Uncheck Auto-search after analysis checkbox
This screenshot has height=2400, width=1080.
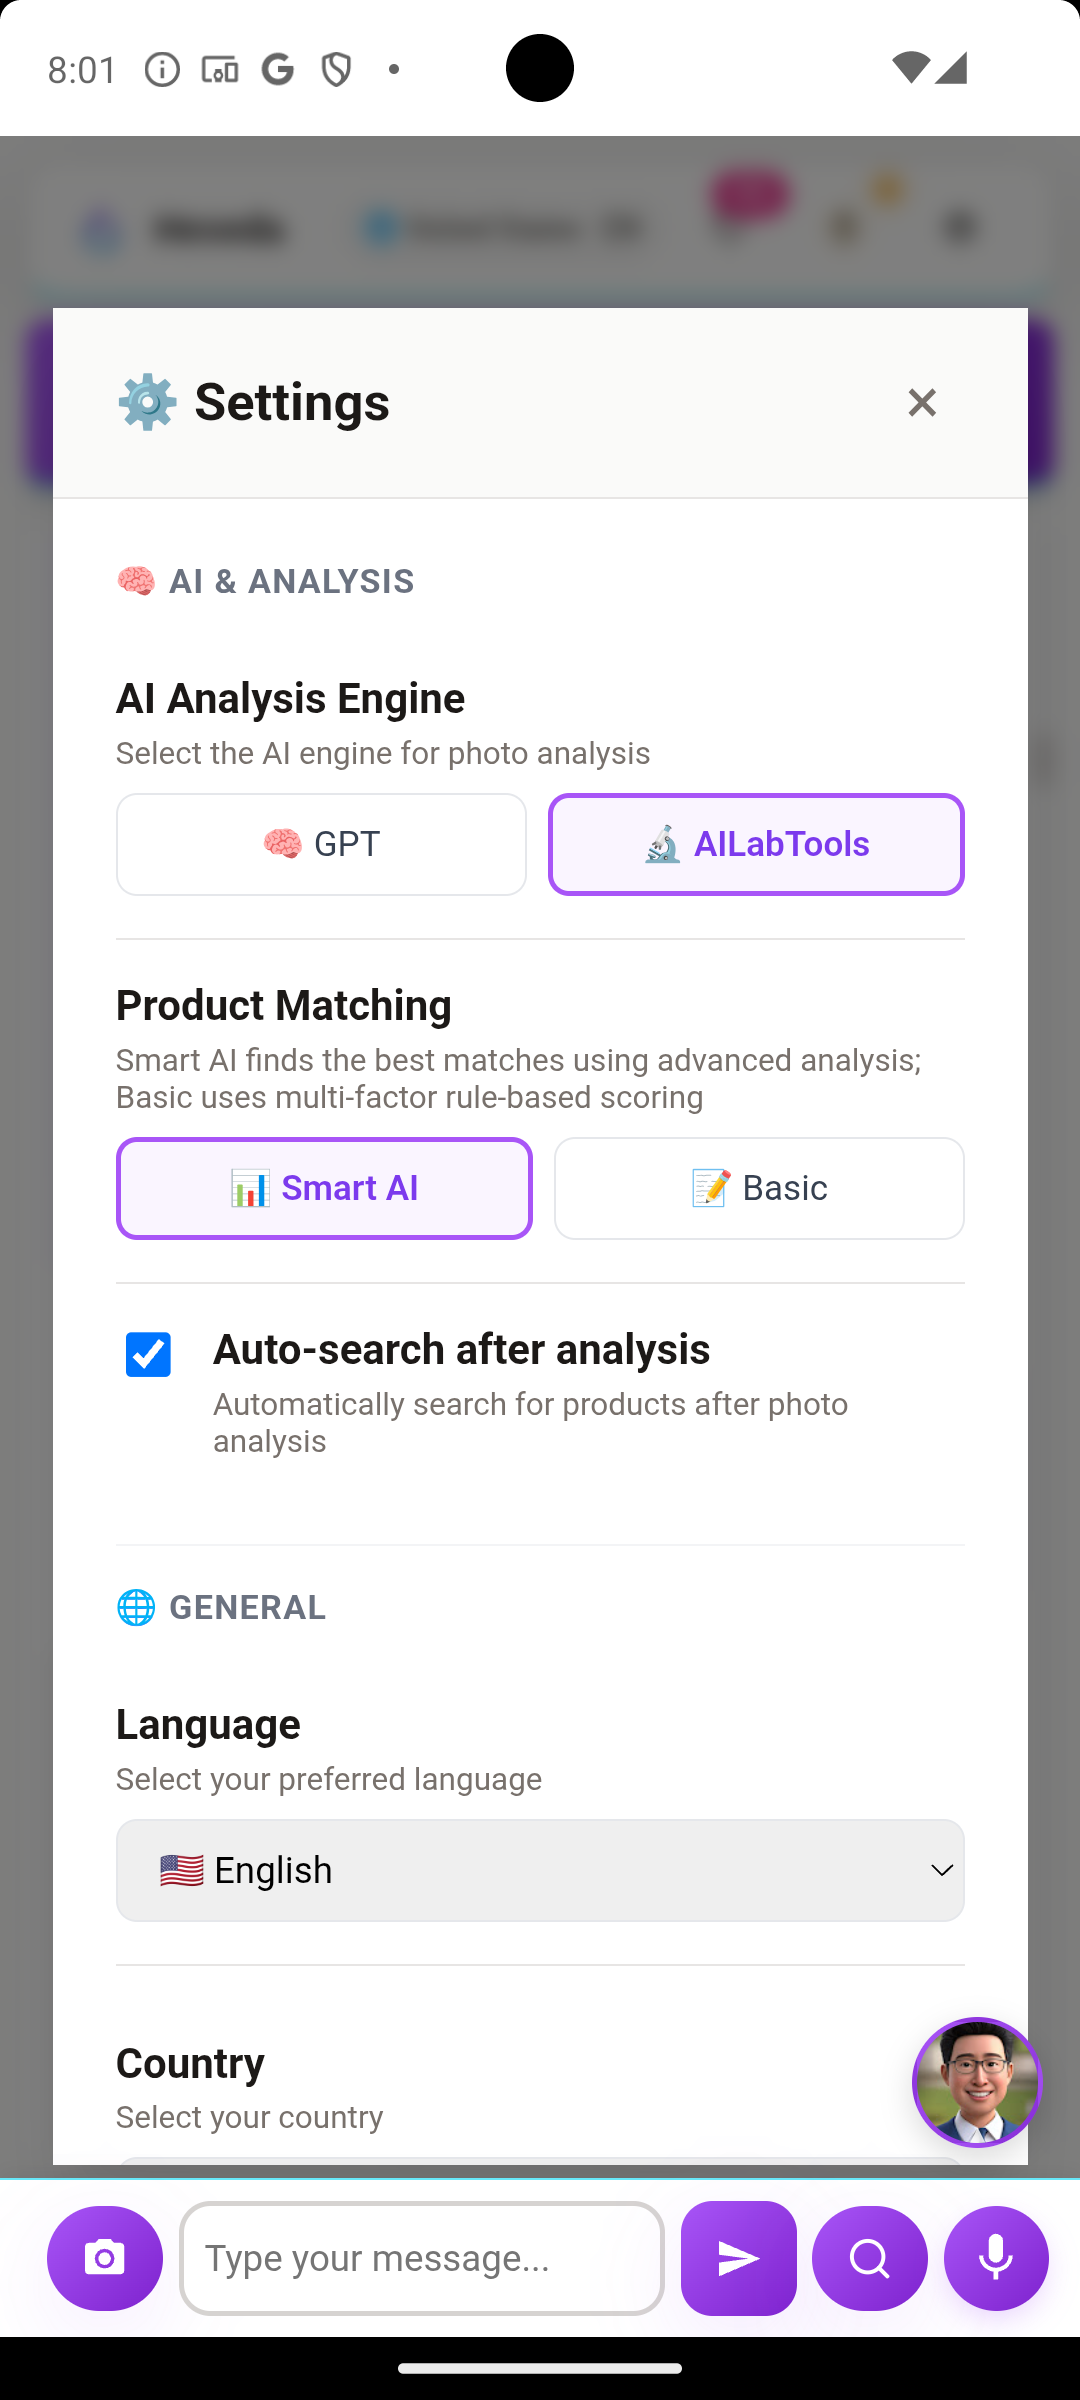click(x=148, y=1355)
